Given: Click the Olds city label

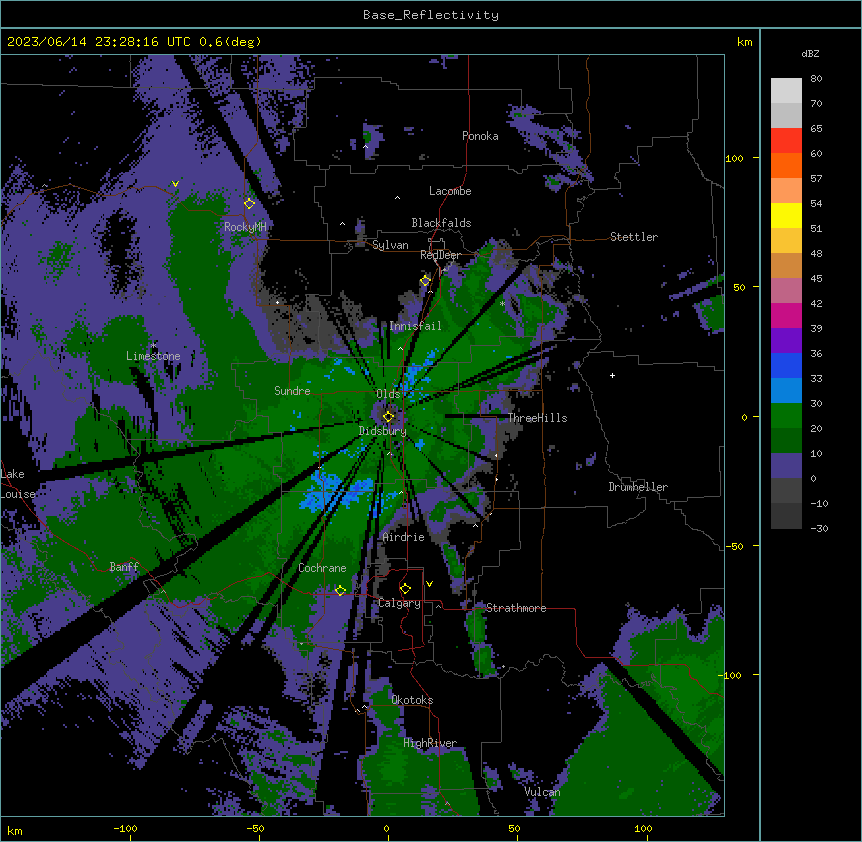Looking at the screenshot, I should pos(388,394).
